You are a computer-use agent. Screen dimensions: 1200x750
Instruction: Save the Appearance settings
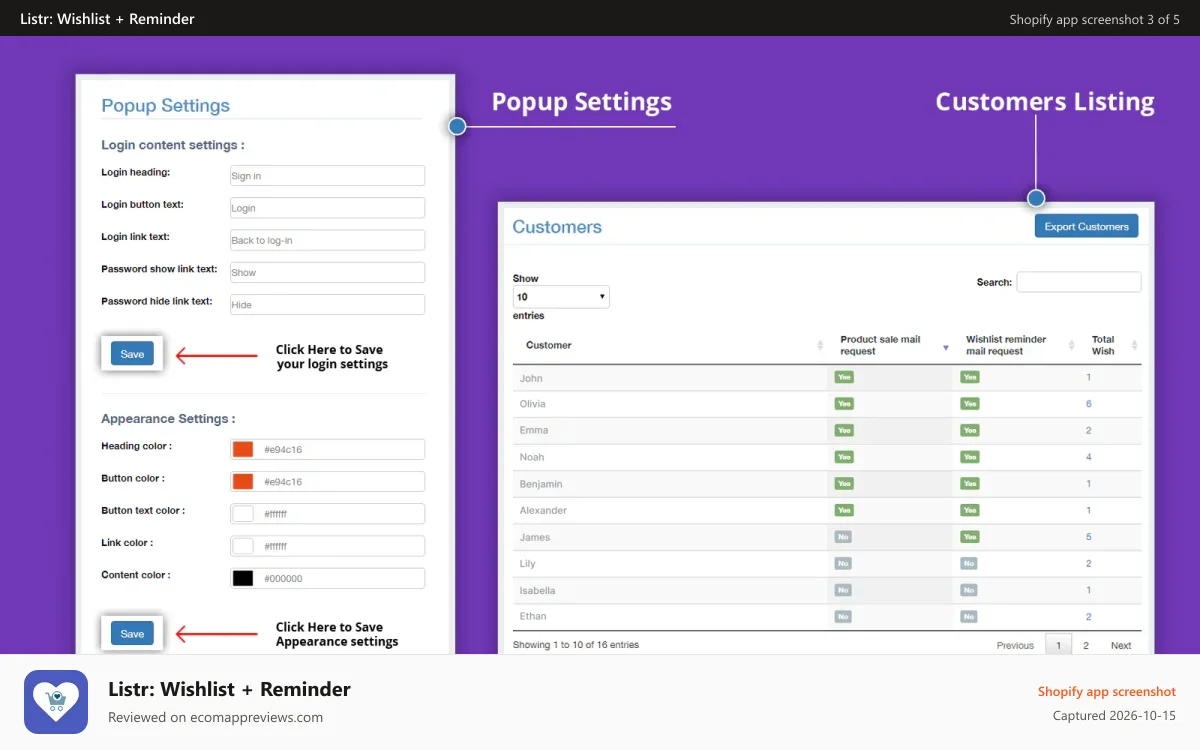[x=132, y=634]
